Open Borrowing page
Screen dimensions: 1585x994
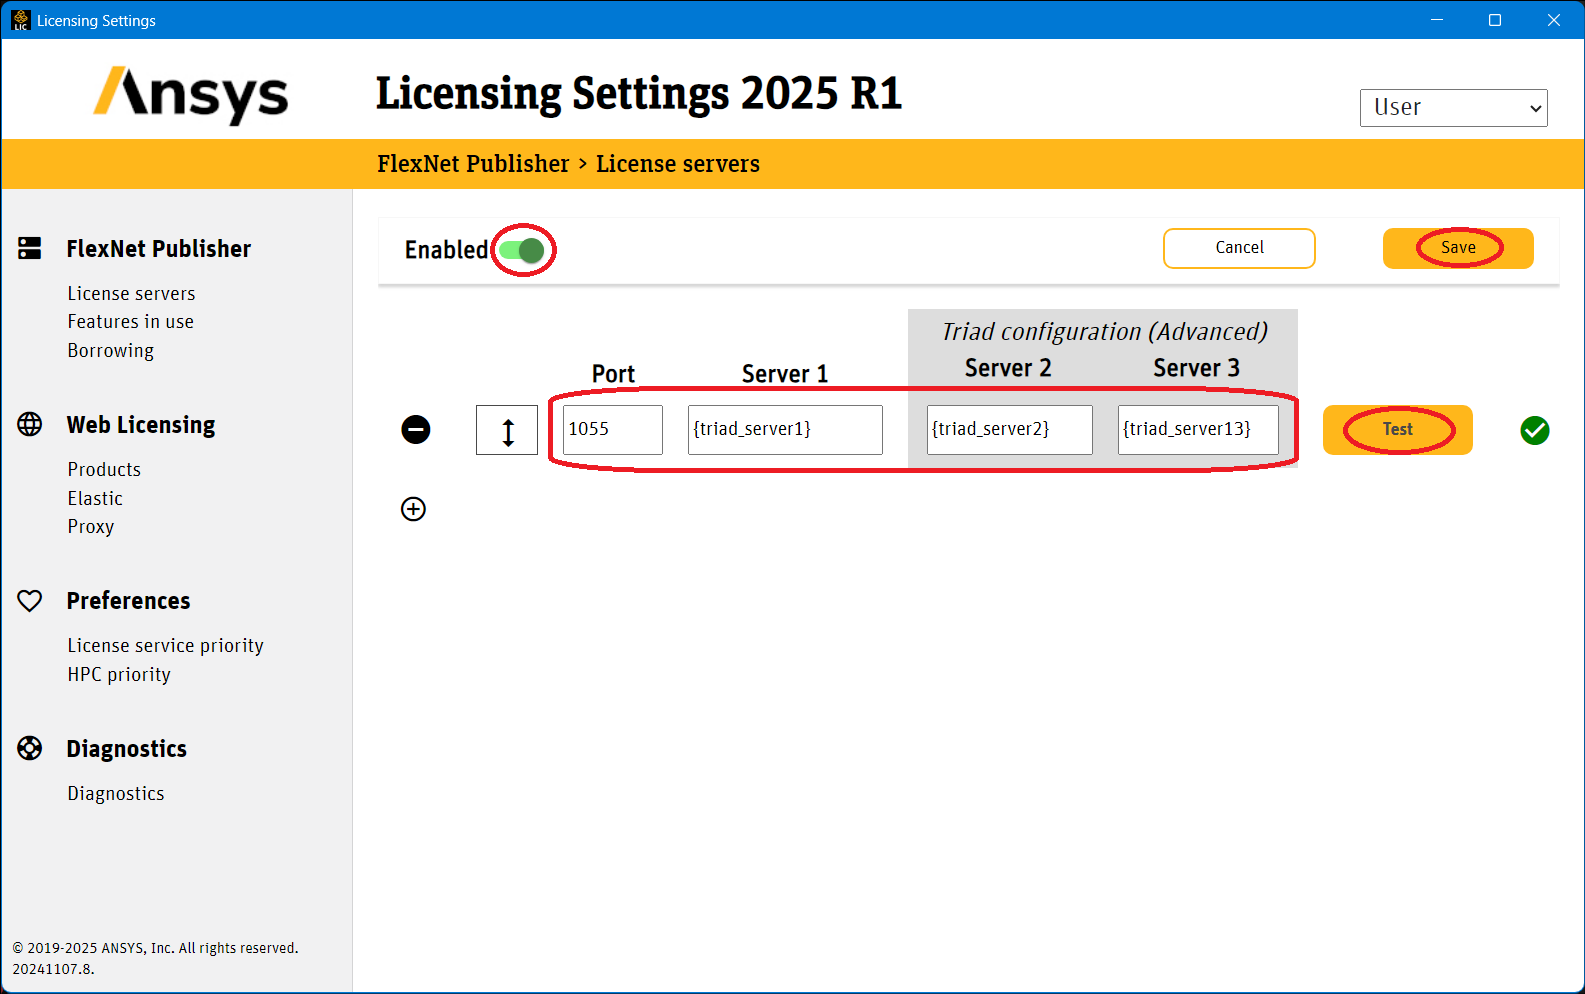[110, 350]
